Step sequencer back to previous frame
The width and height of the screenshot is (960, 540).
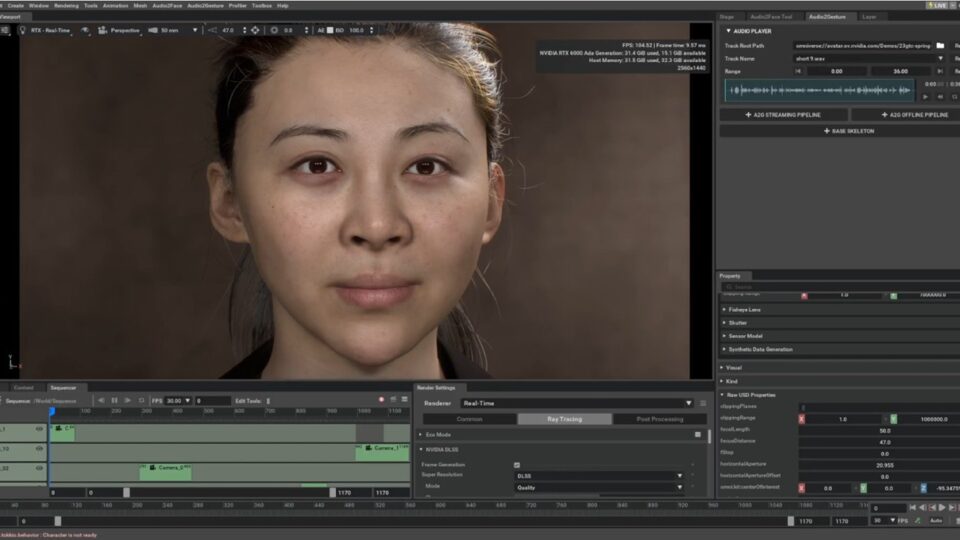tap(101, 400)
